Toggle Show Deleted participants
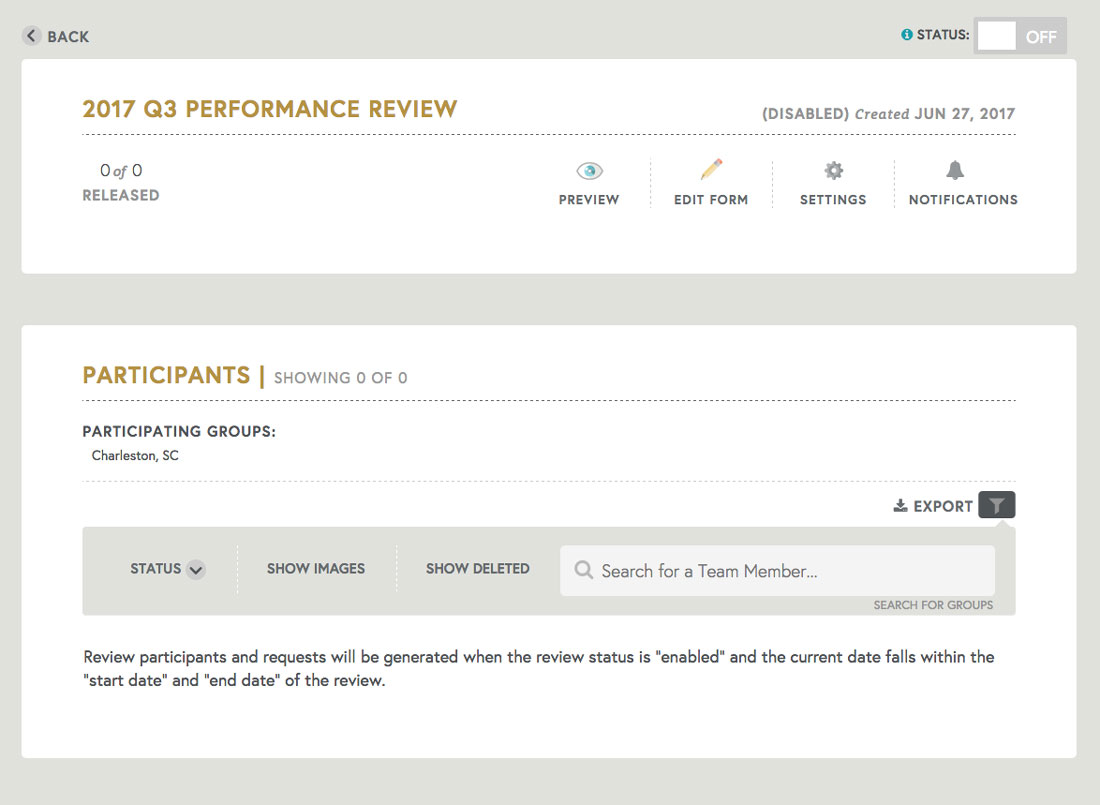The width and height of the screenshot is (1100, 805). 477,568
